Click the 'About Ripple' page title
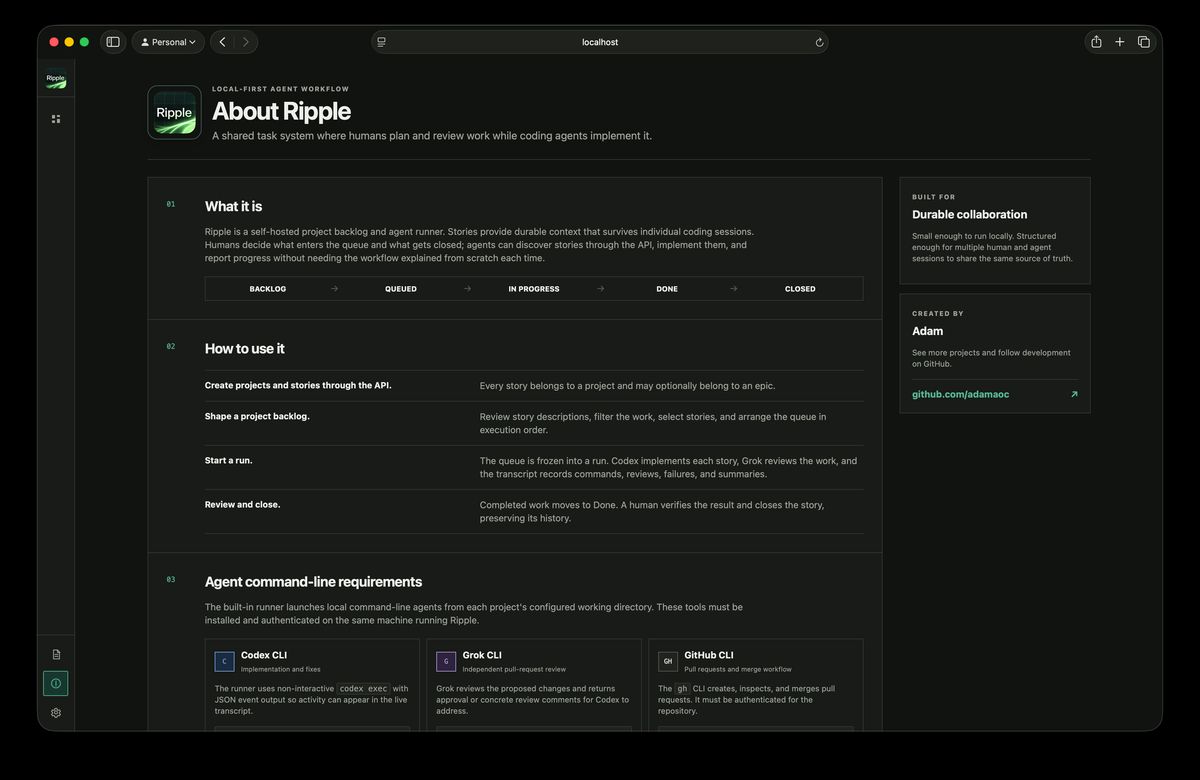The width and height of the screenshot is (1200, 780). pos(281,110)
